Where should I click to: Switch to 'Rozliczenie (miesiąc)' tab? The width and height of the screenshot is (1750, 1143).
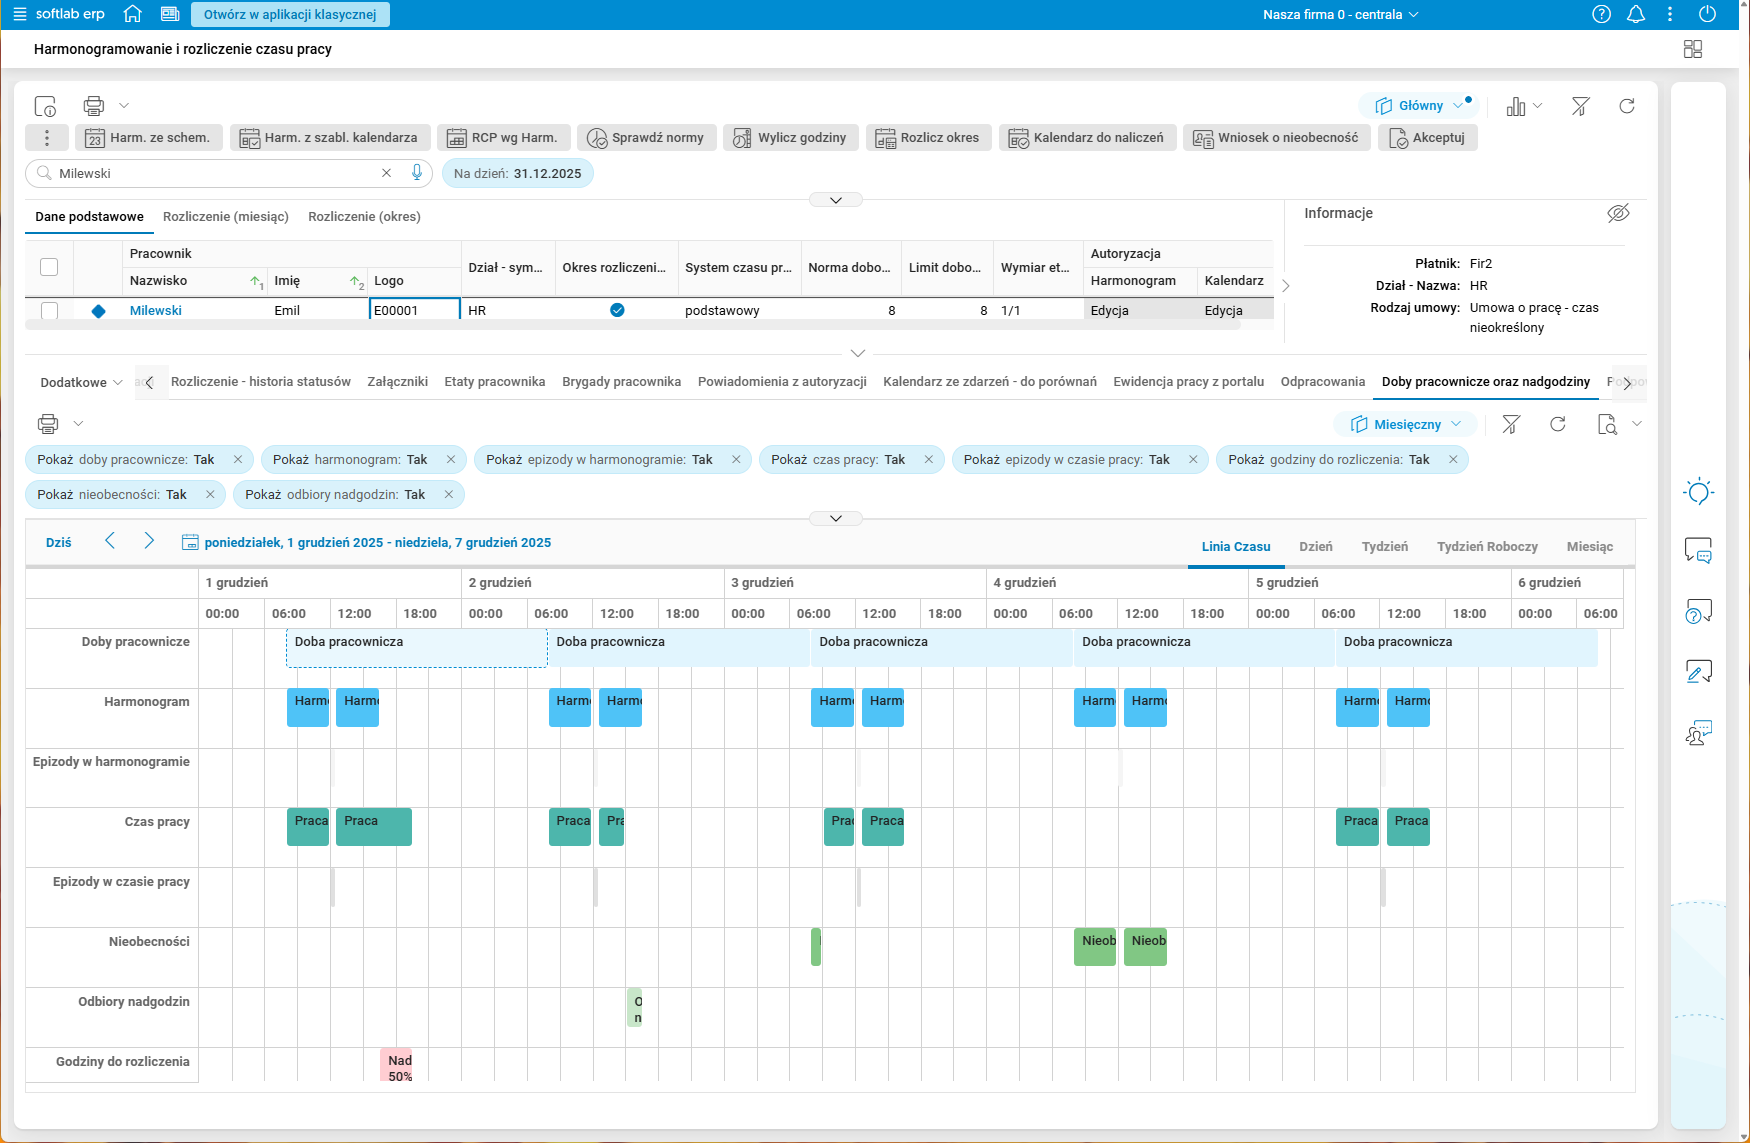coord(226,217)
